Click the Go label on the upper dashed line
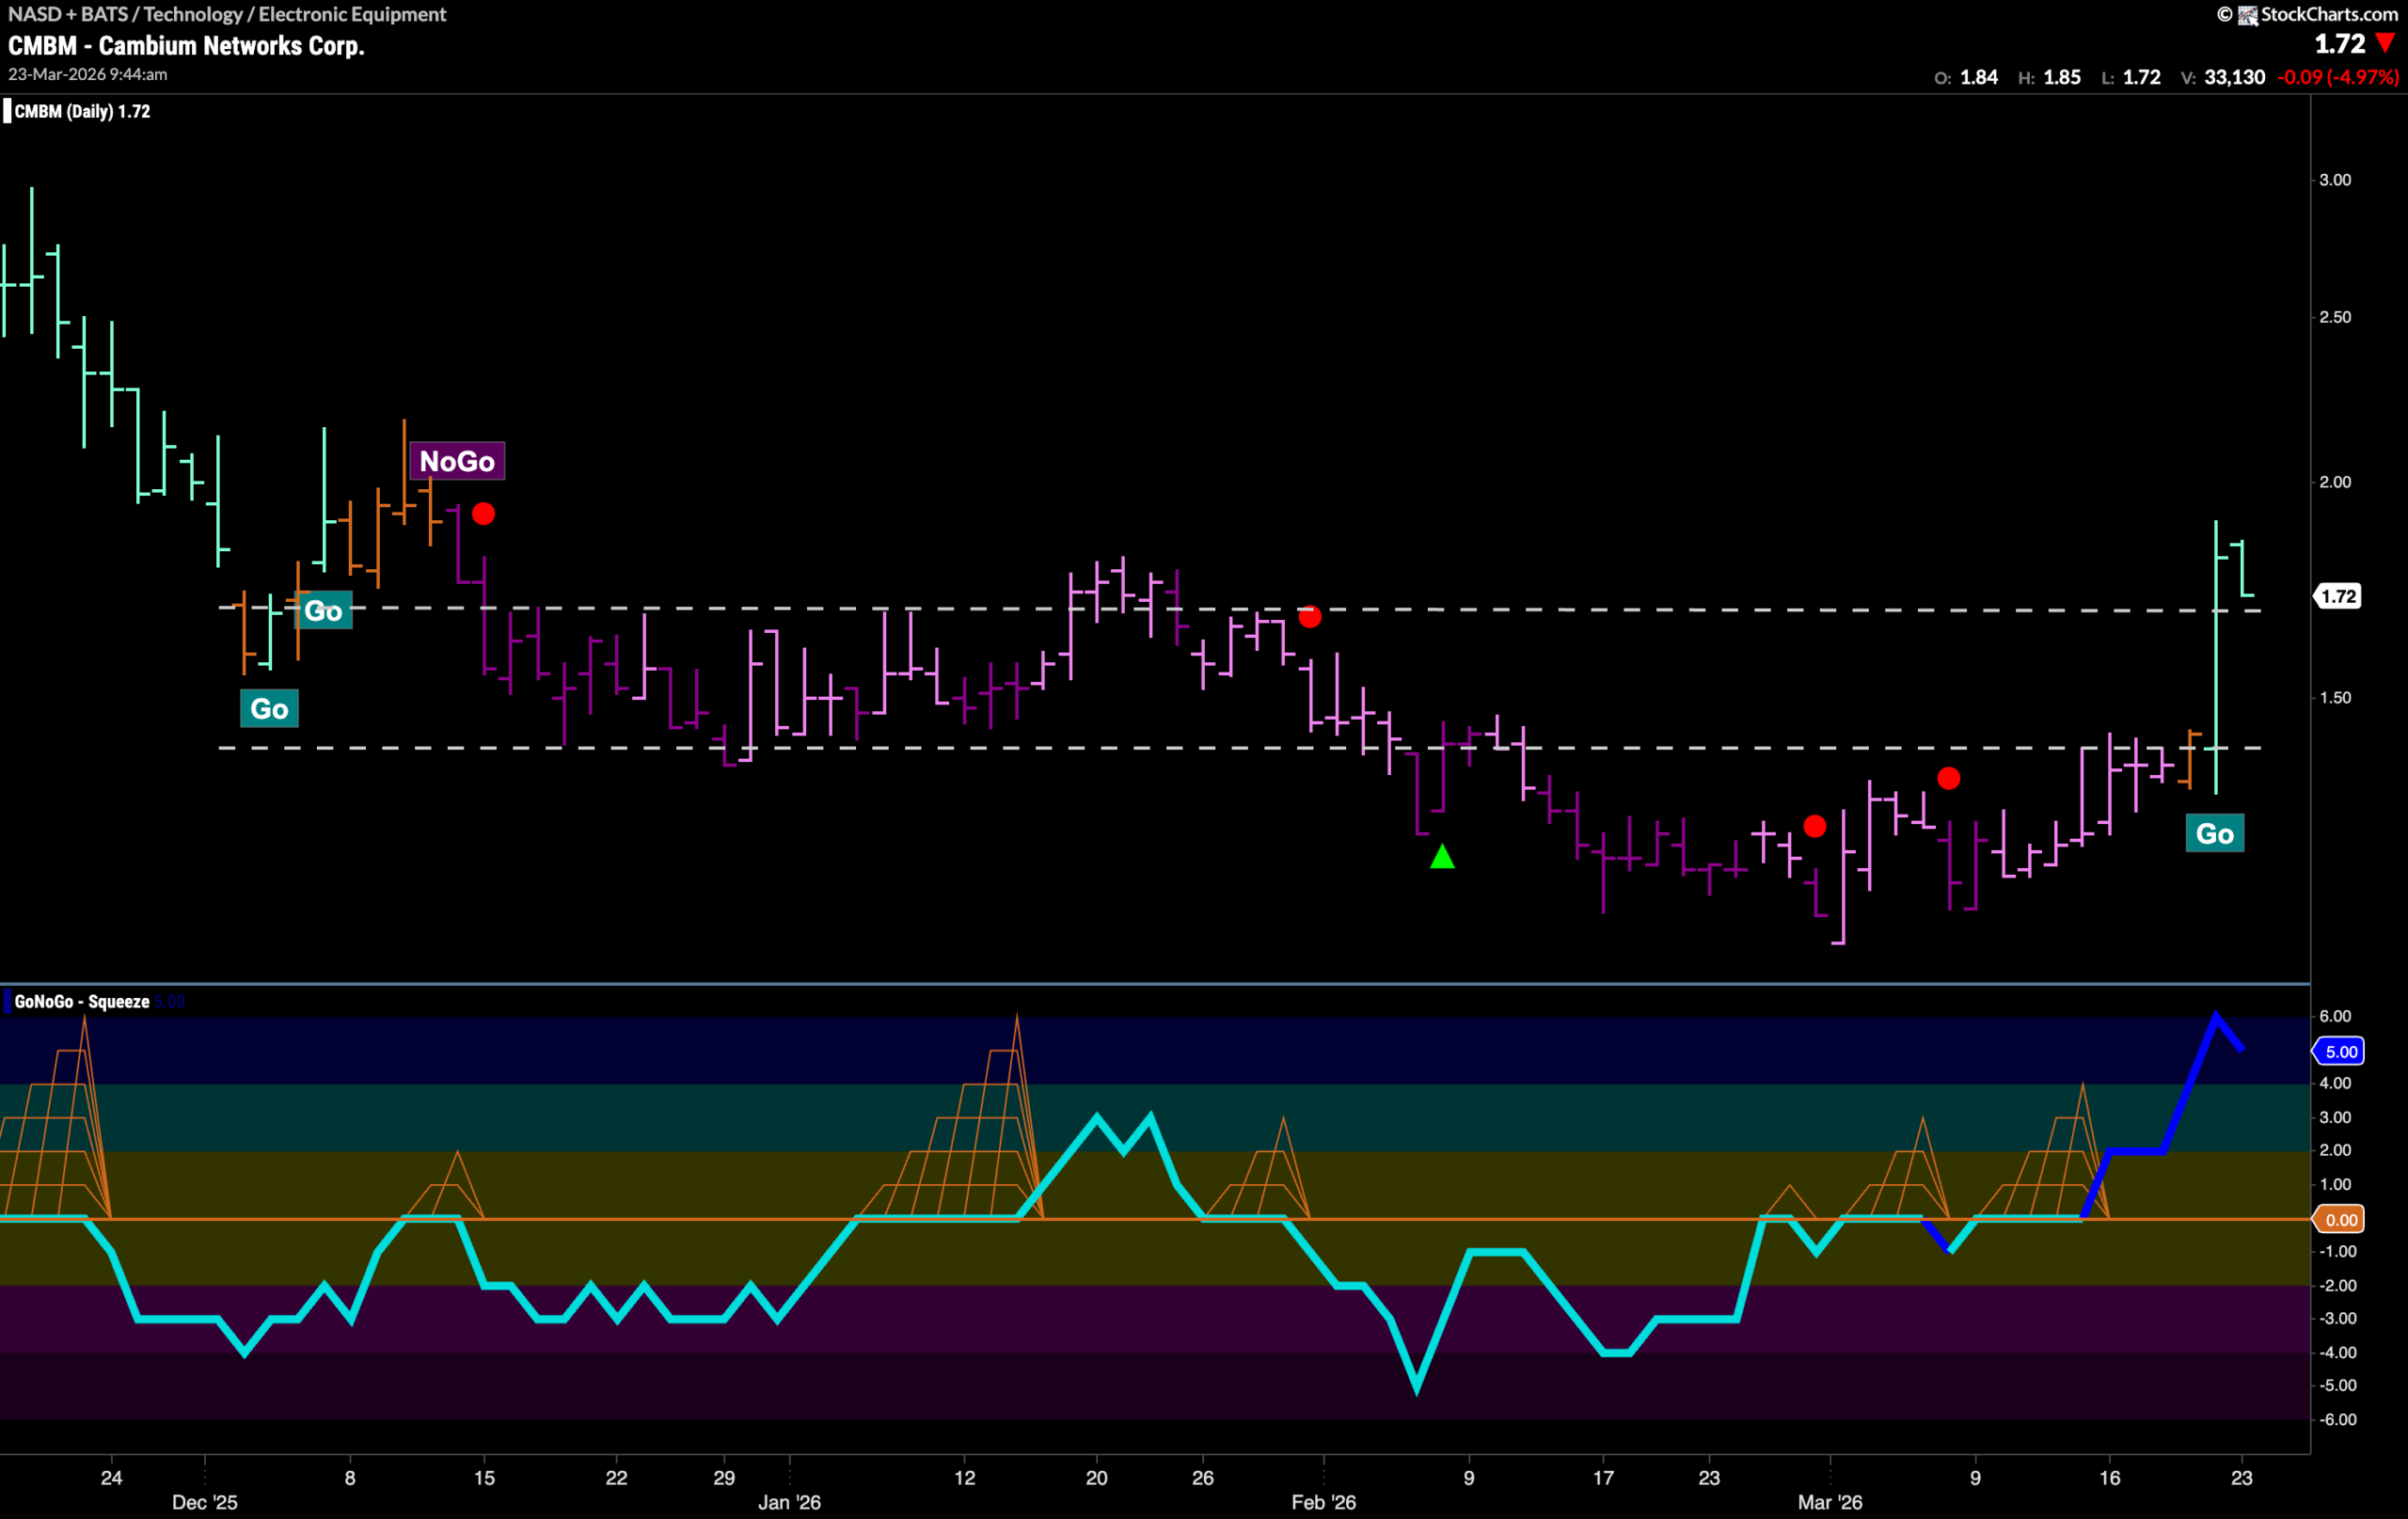Screen dimensions: 2408x1519 point(323,611)
